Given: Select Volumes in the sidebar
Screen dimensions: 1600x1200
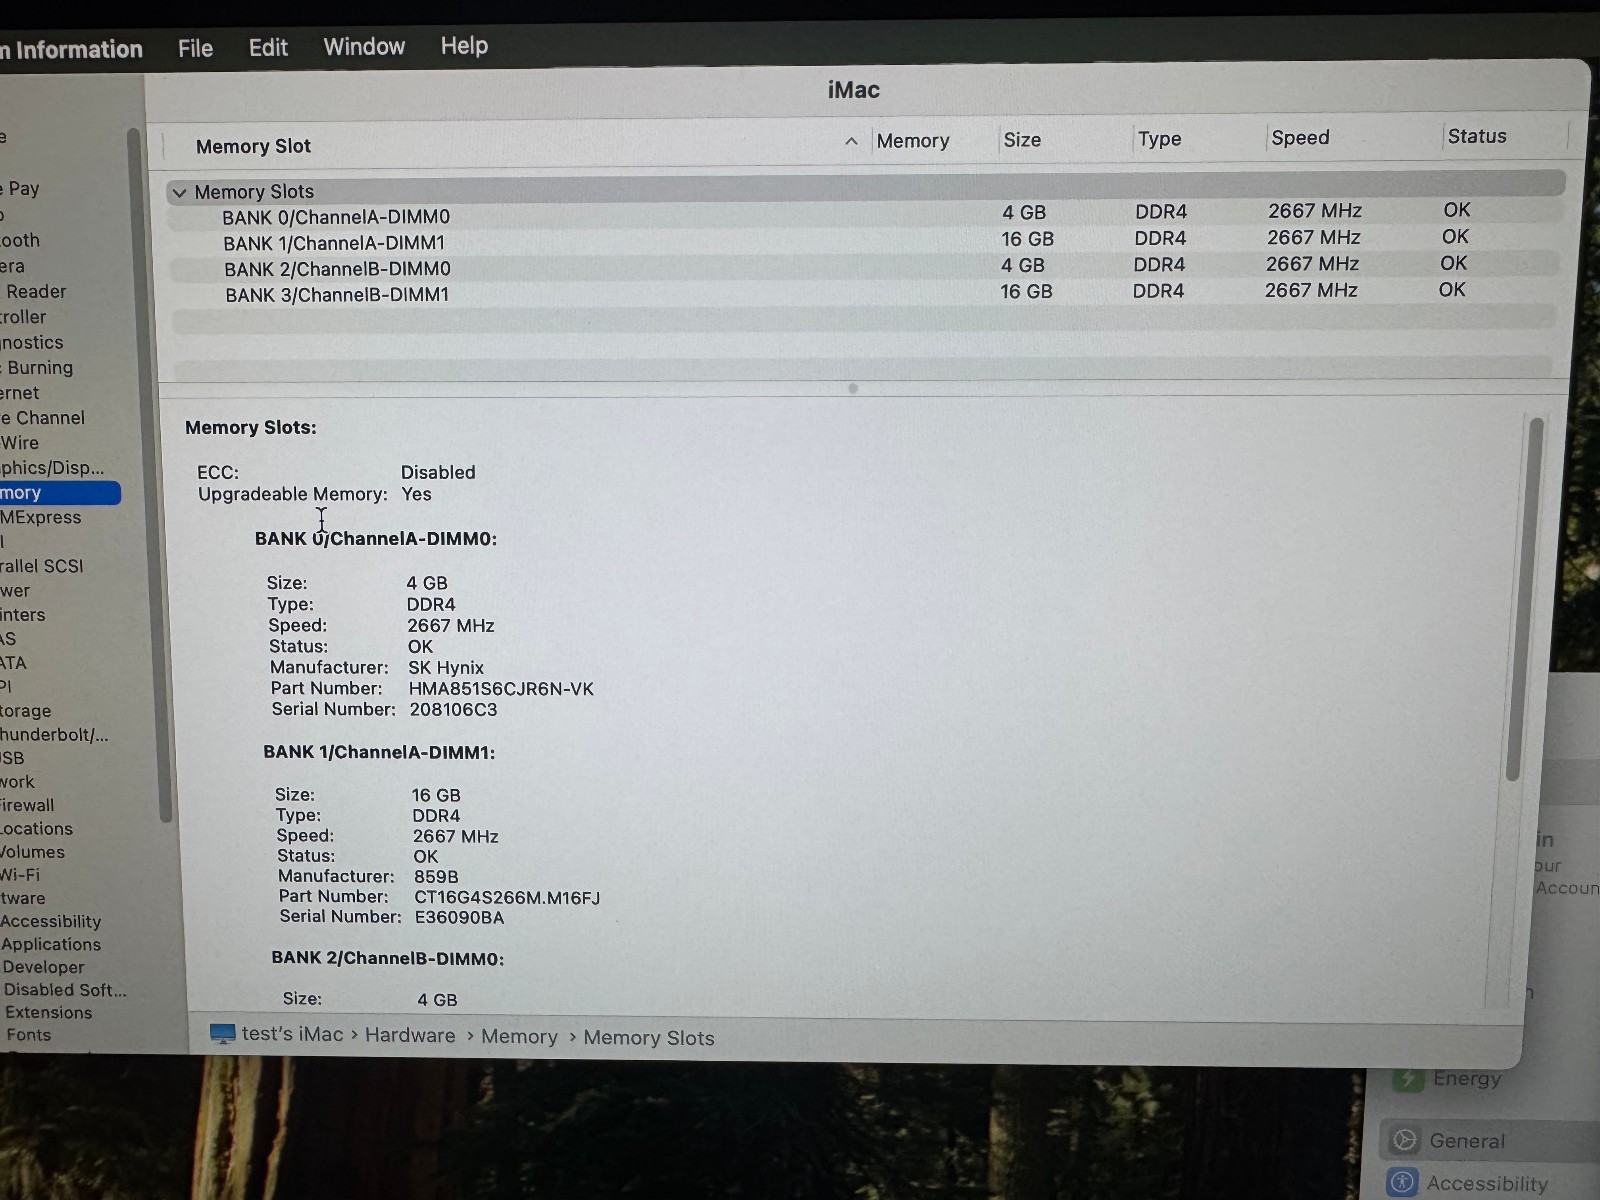Looking at the screenshot, I should [33, 852].
